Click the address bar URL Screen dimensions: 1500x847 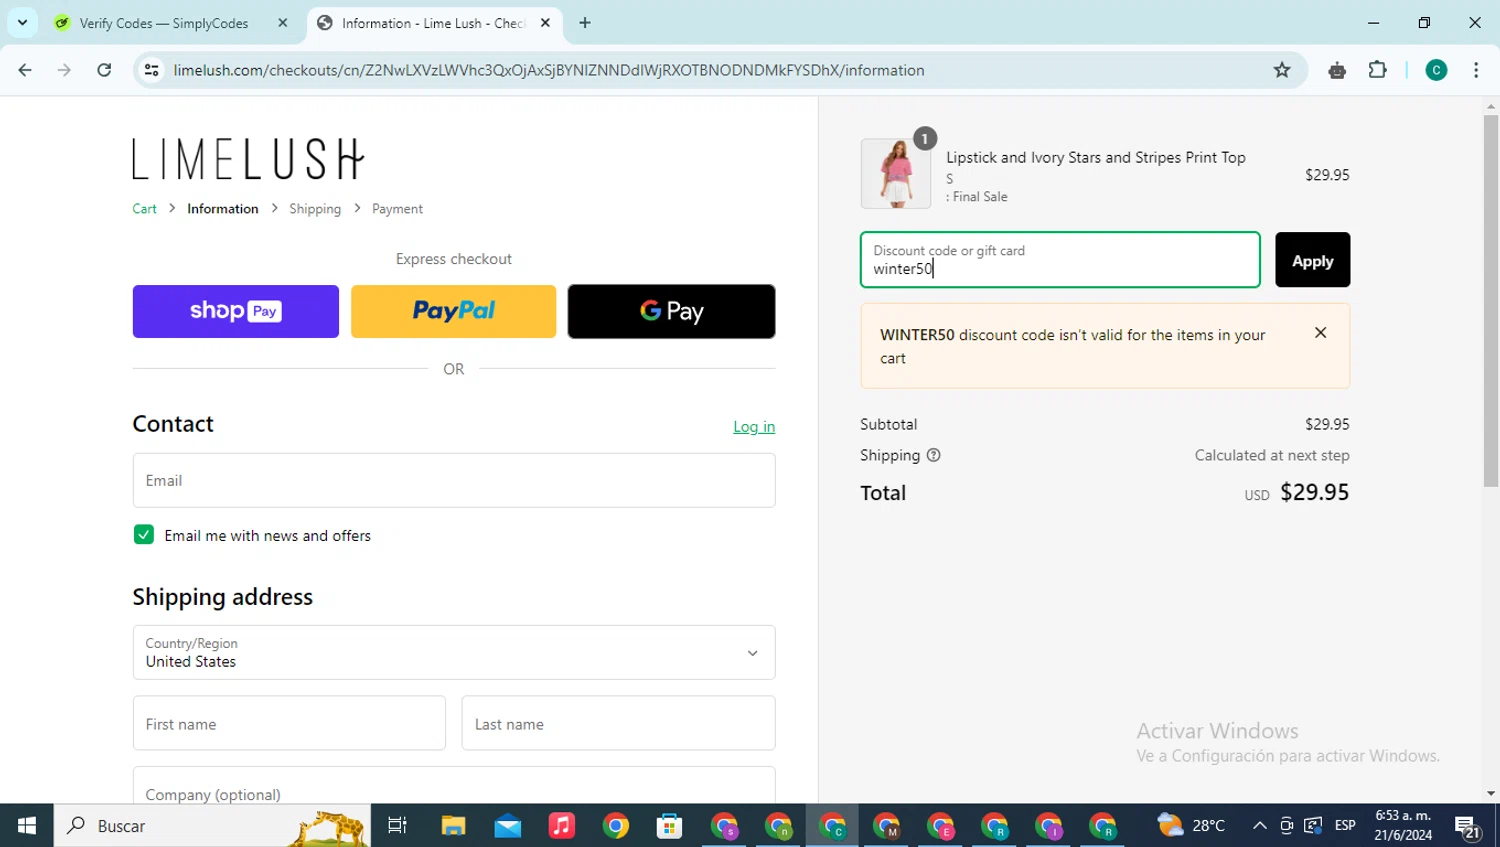tap(549, 70)
